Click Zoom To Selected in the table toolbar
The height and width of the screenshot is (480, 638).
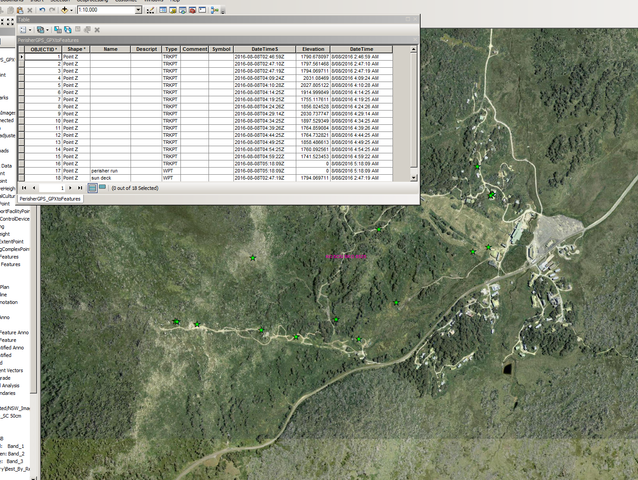click(x=87, y=30)
